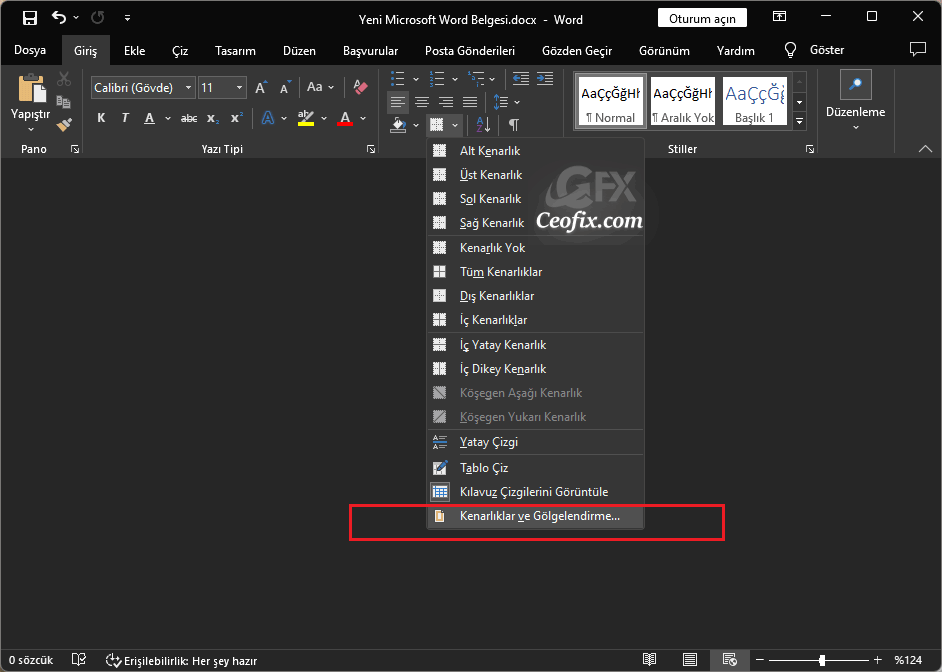
Task: Click the Oturum açın sign-in button
Action: [x=702, y=19]
